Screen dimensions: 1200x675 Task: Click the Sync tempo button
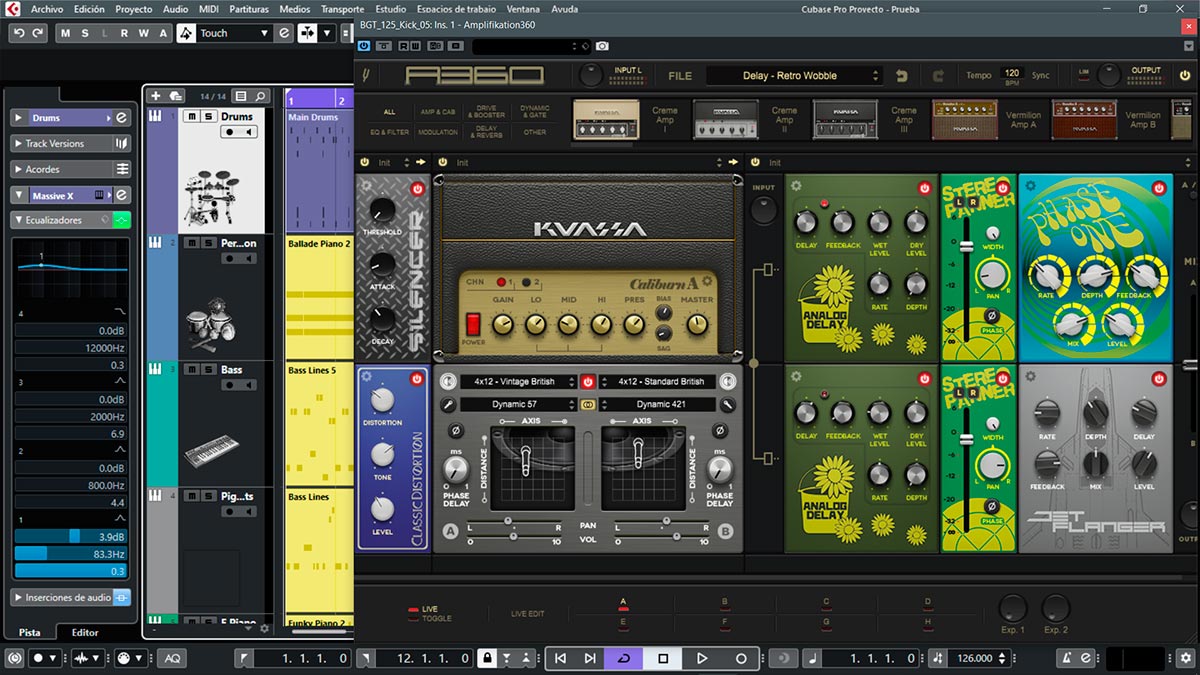click(1041, 75)
